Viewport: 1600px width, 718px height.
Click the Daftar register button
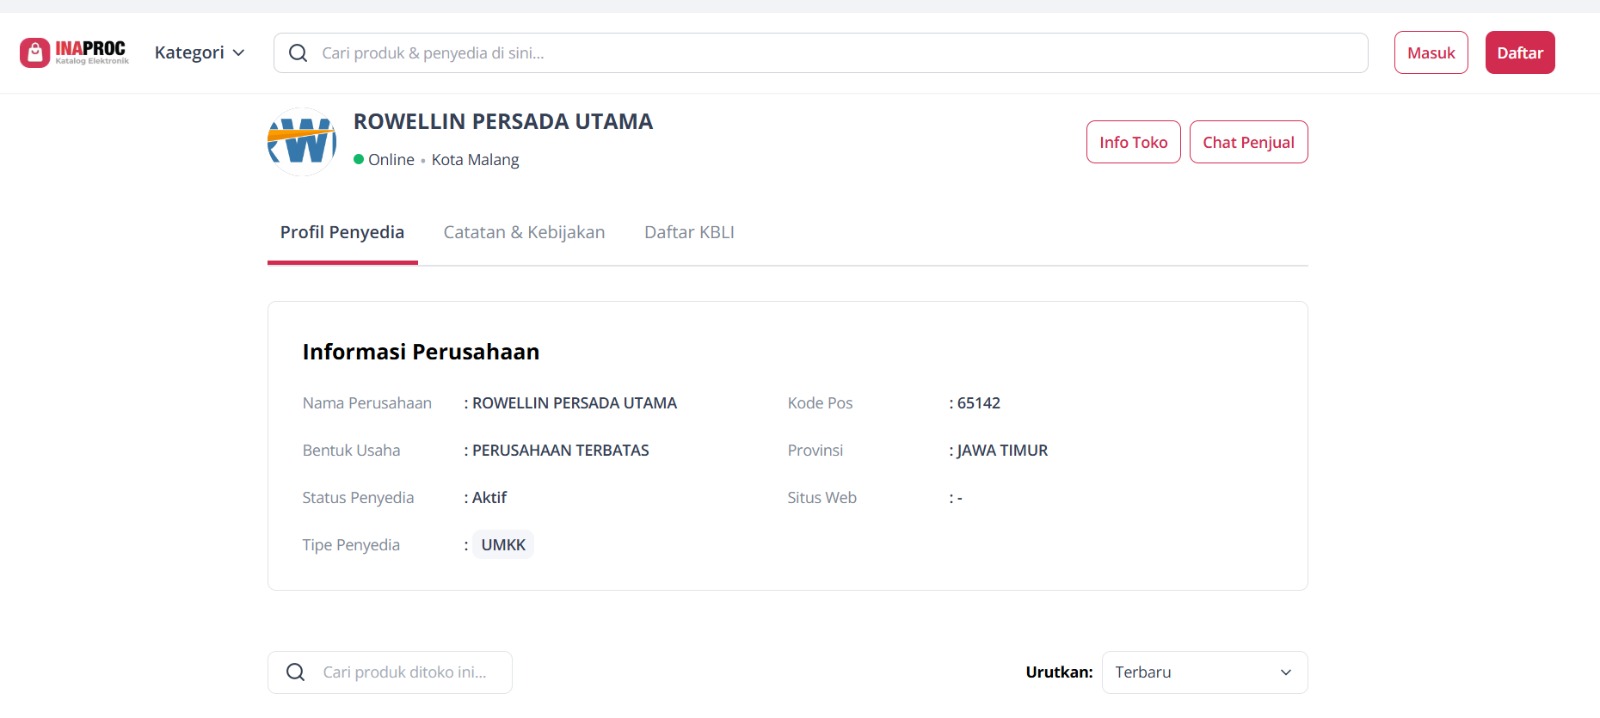1520,53
